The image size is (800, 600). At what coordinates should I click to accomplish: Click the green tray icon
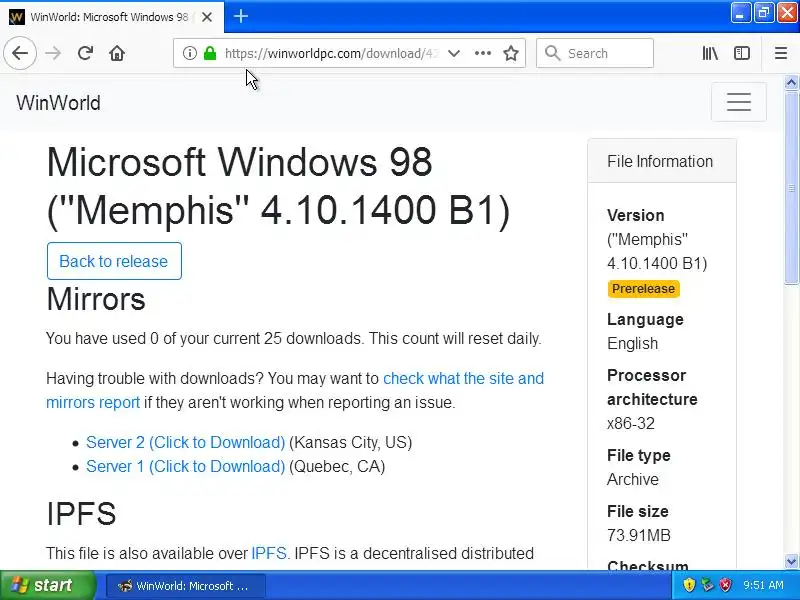pos(707,585)
